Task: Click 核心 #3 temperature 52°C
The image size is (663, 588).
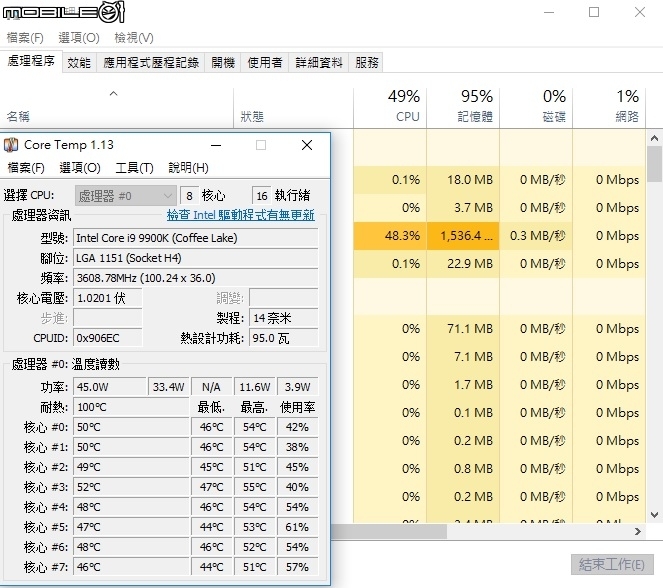Action: (x=131, y=487)
